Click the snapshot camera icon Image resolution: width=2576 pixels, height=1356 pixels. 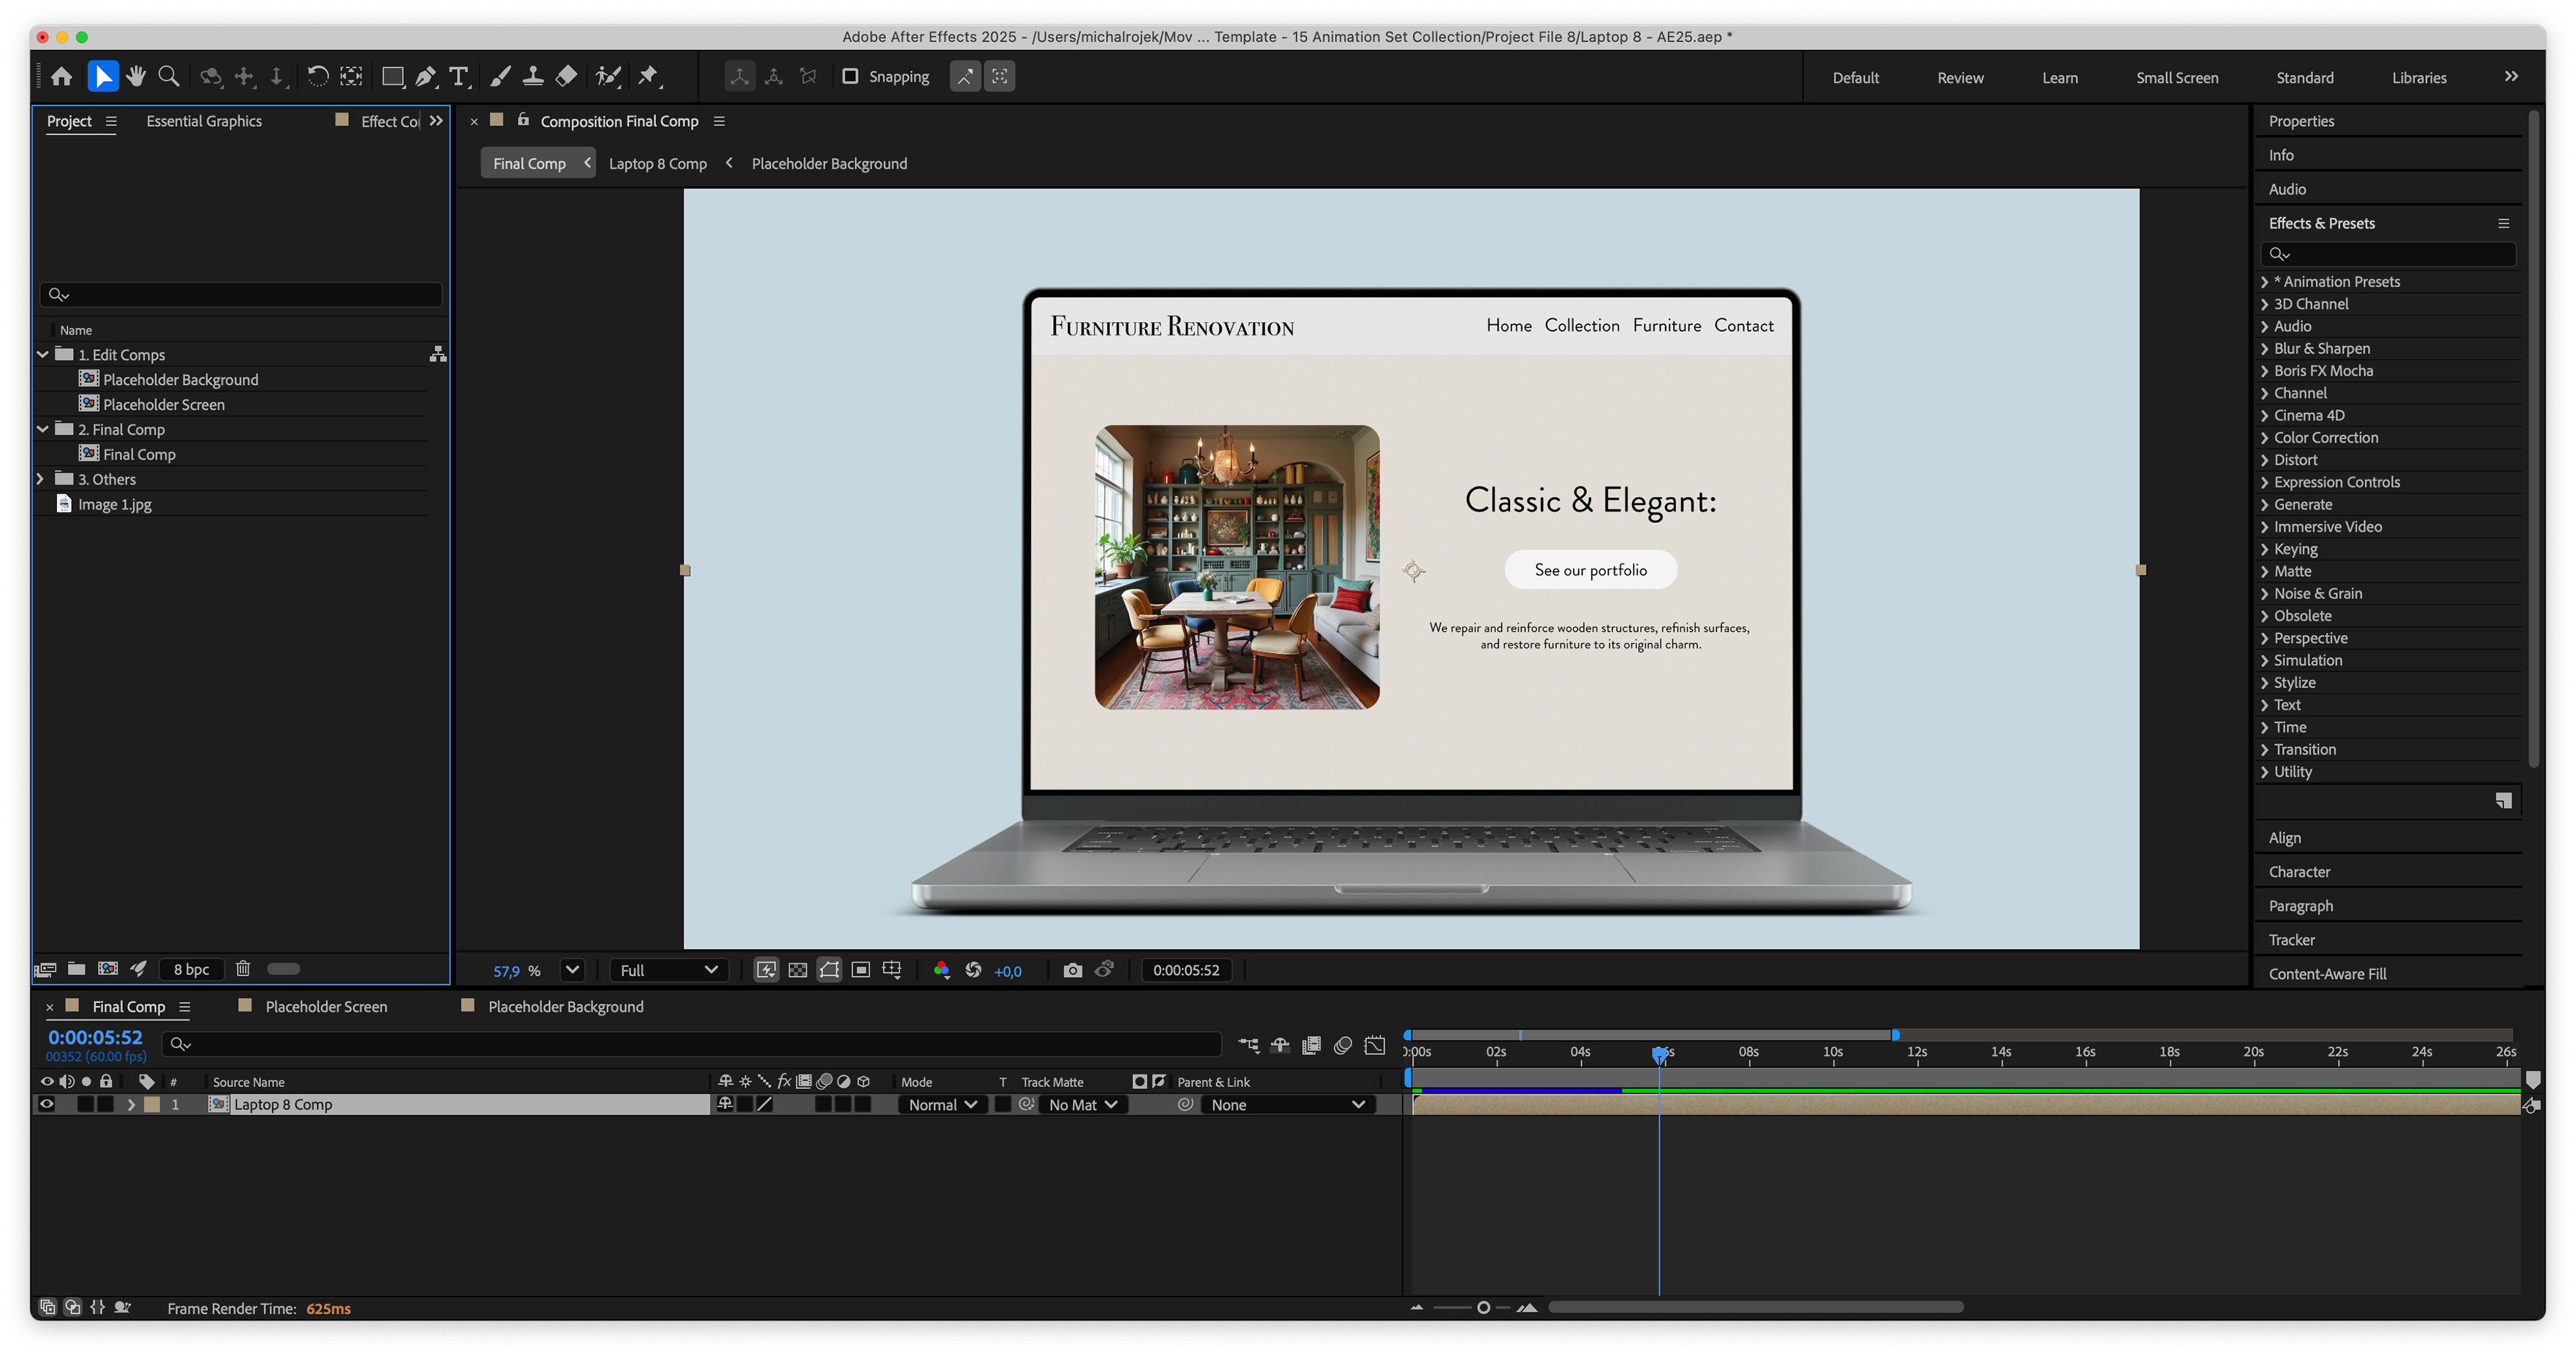[1072, 970]
